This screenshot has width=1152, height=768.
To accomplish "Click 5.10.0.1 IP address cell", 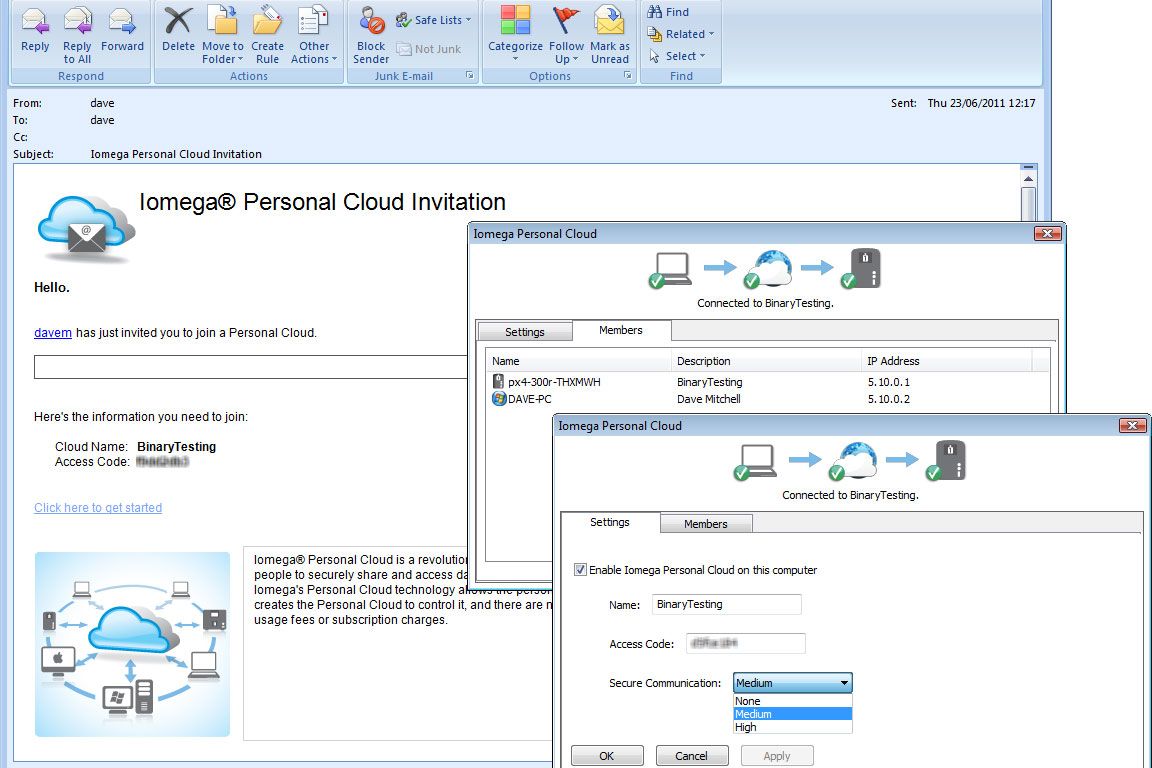I will pos(888,382).
